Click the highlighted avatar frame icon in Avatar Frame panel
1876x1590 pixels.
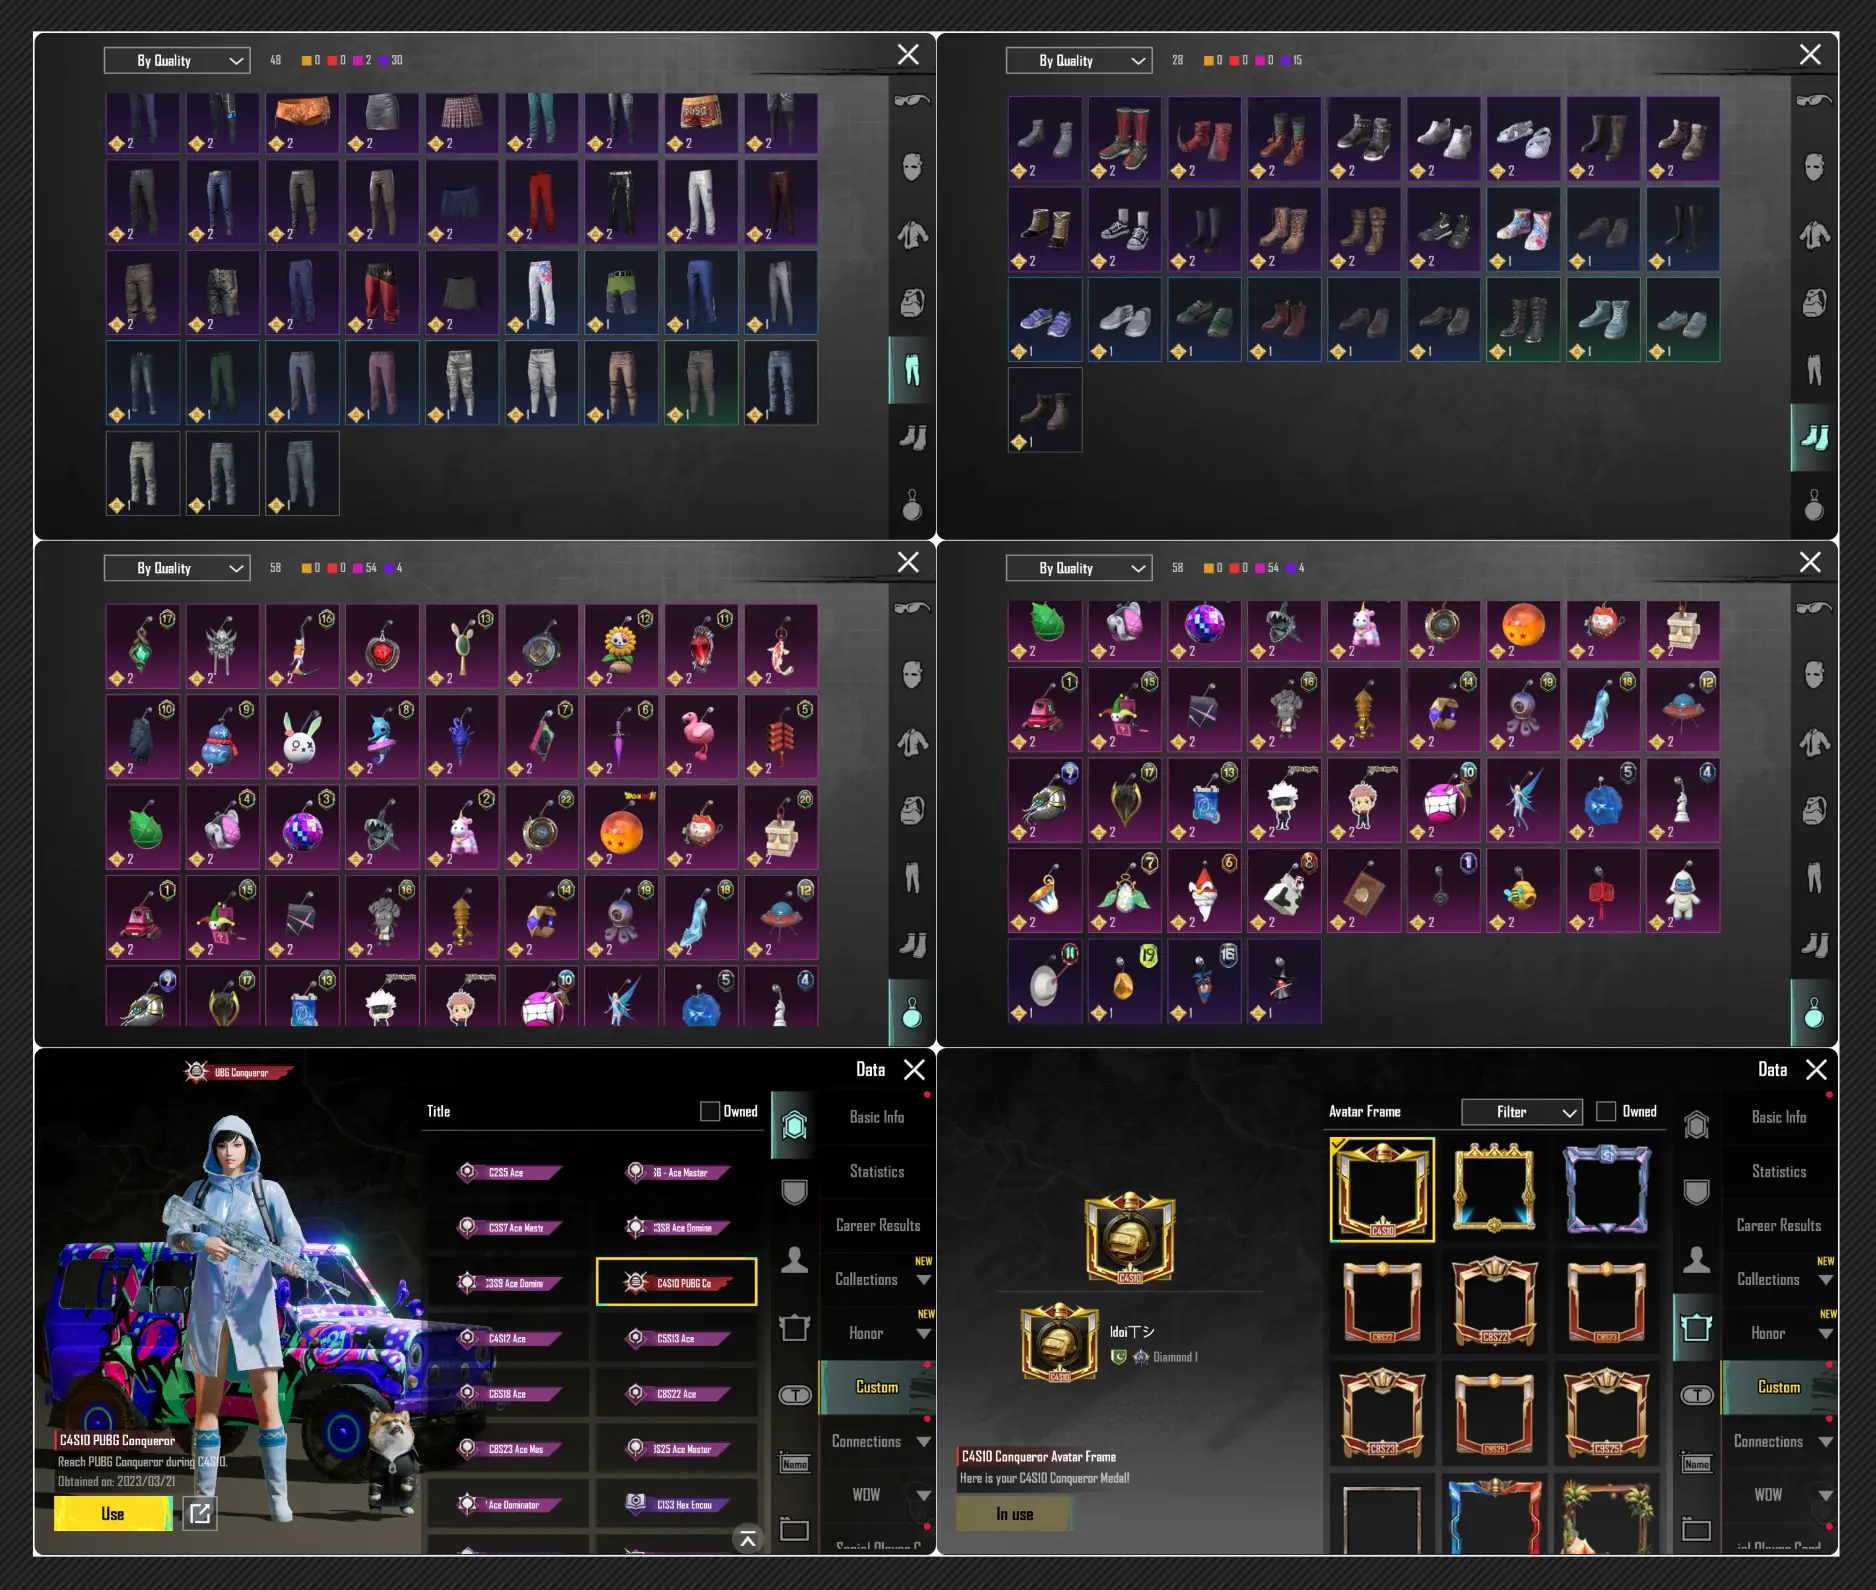(1696, 1328)
